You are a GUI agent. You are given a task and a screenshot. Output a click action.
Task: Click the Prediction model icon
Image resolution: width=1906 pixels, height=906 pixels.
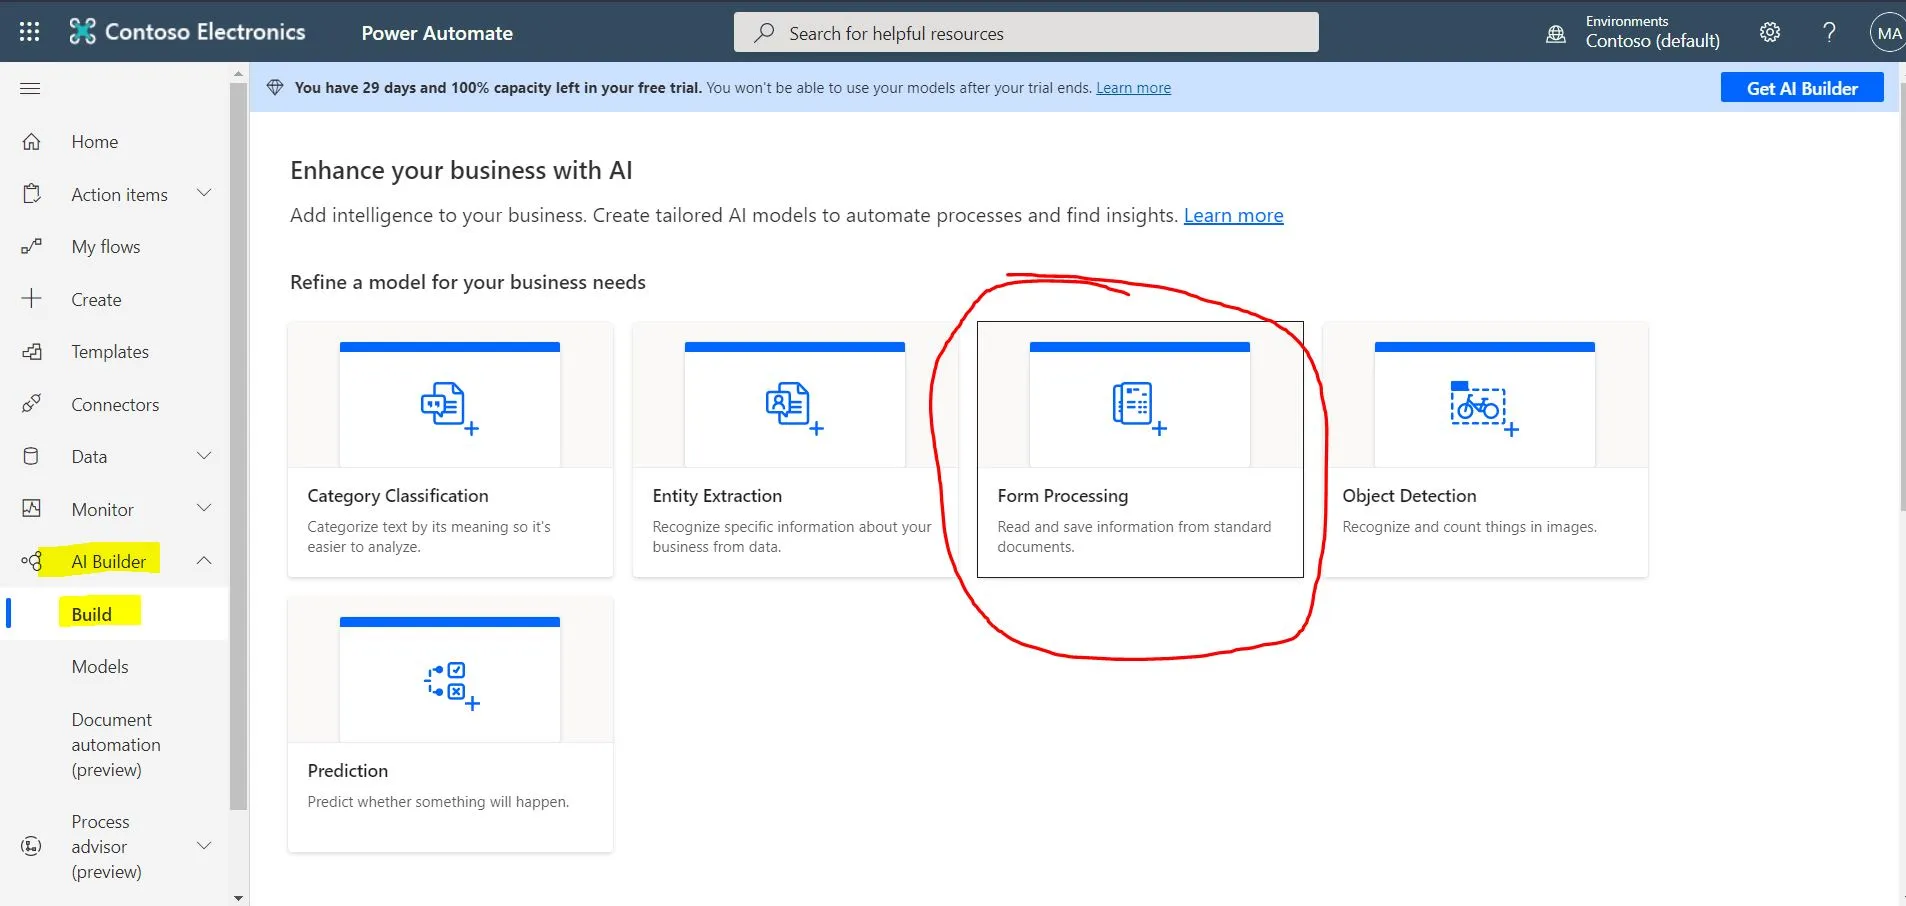pos(450,684)
